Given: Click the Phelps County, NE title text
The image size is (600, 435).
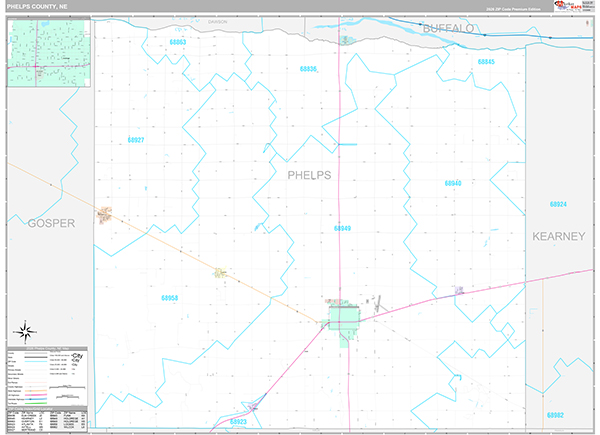Looking at the screenshot, I should [x=40, y=7].
